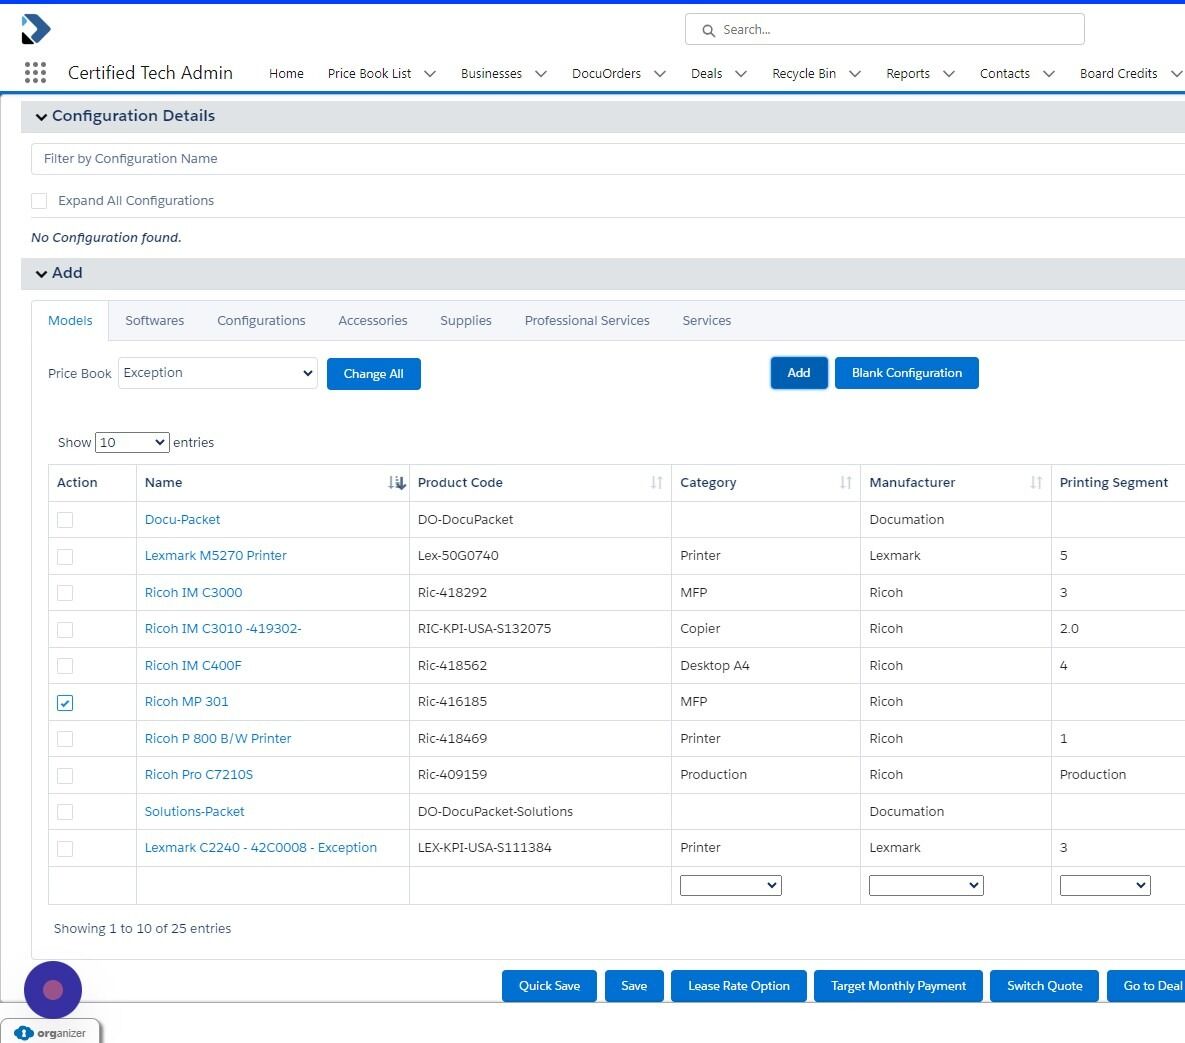Click the Change All button
The height and width of the screenshot is (1043, 1185).
[x=373, y=374]
